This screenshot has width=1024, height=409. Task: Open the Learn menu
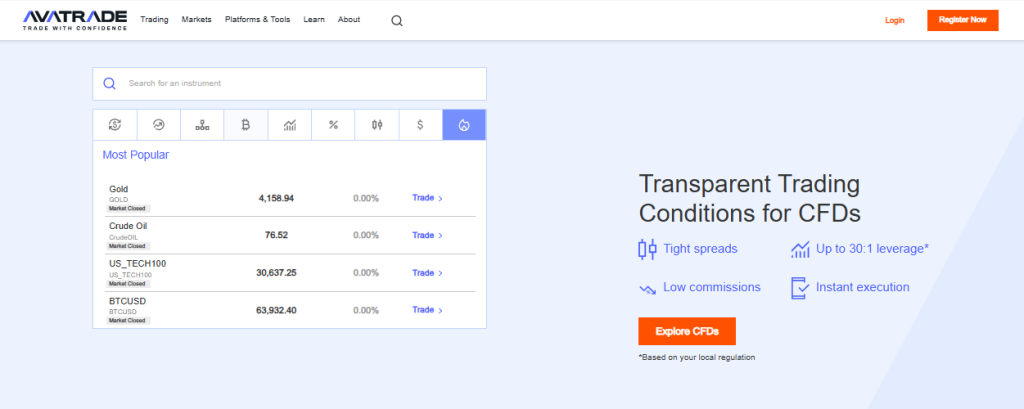click(314, 20)
